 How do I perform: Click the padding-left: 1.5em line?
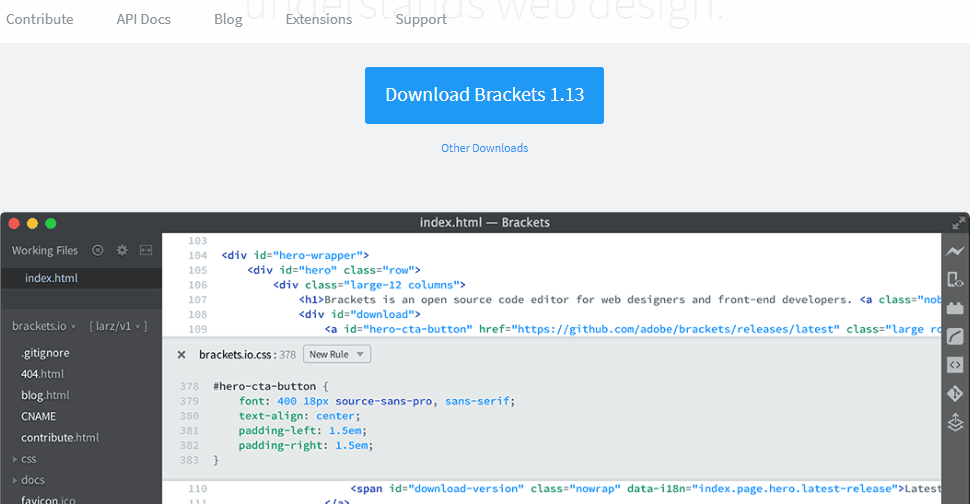point(303,430)
